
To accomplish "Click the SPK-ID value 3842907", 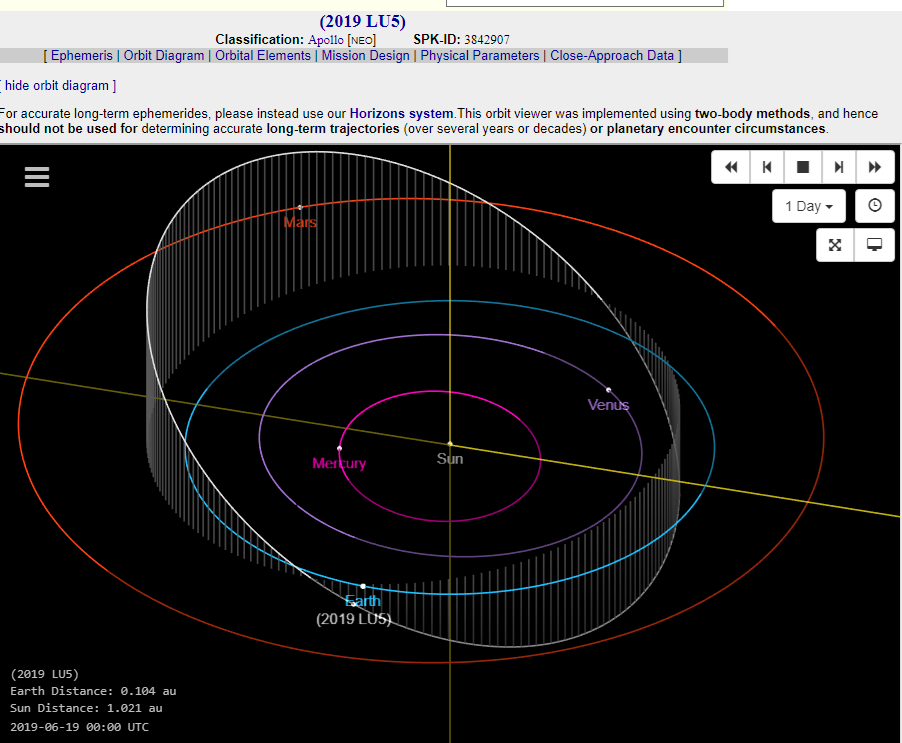I will click(487, 40).
